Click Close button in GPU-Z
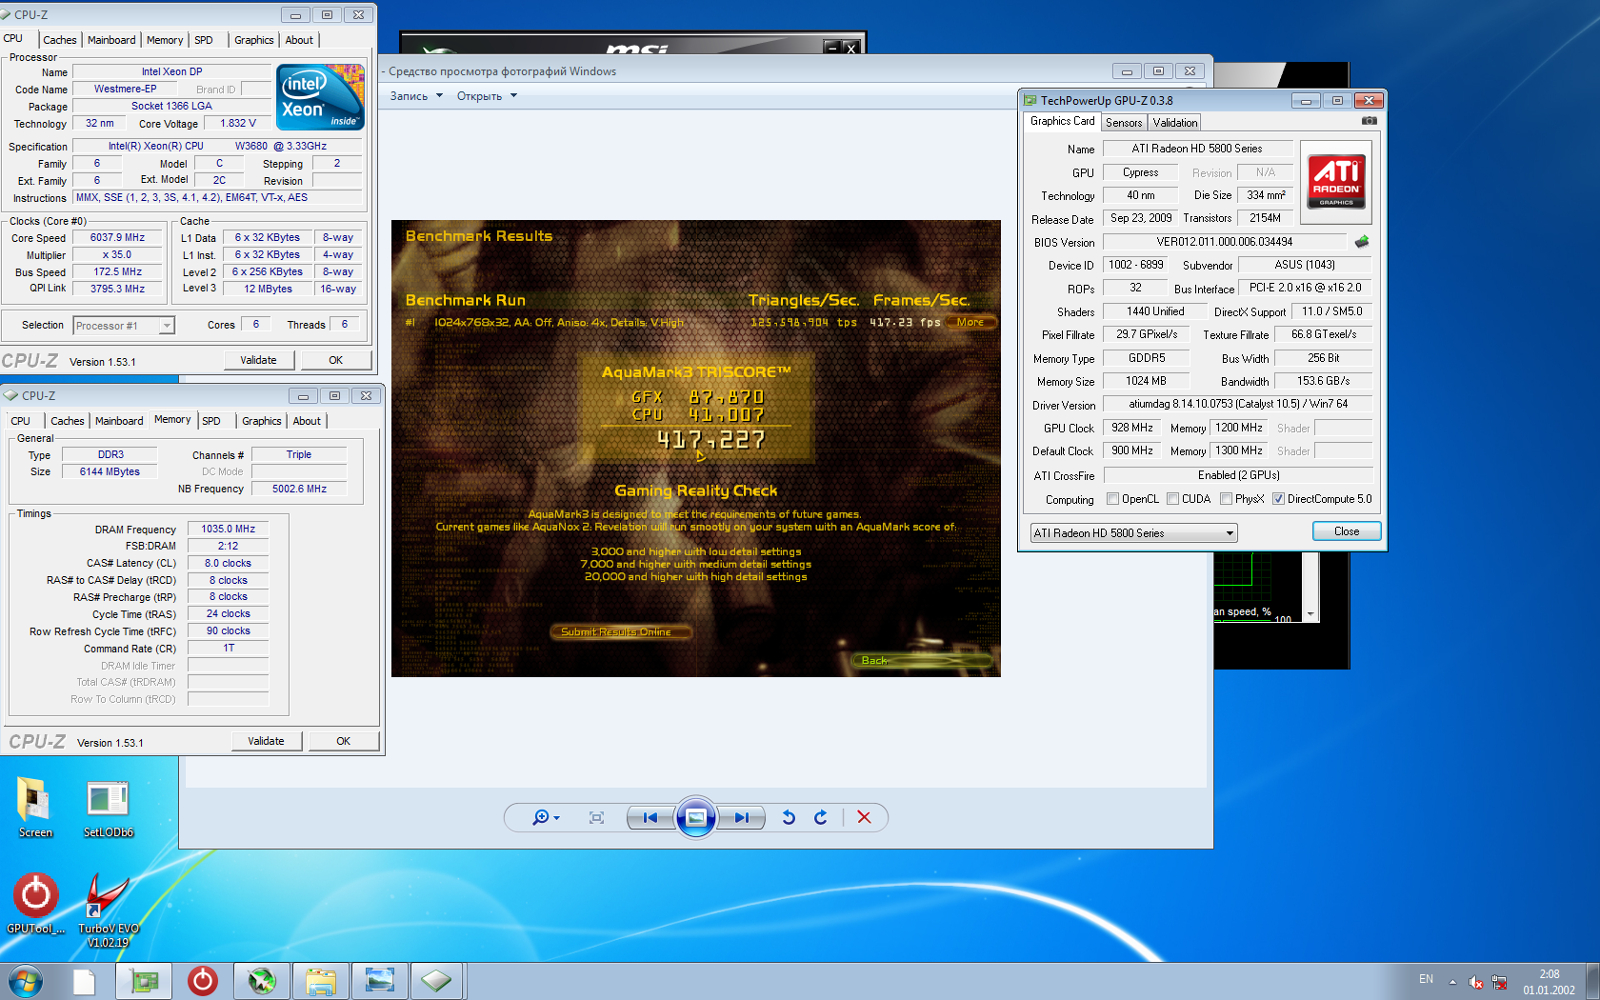This screenshot has height=1000, width=1600. (1346, 531)
